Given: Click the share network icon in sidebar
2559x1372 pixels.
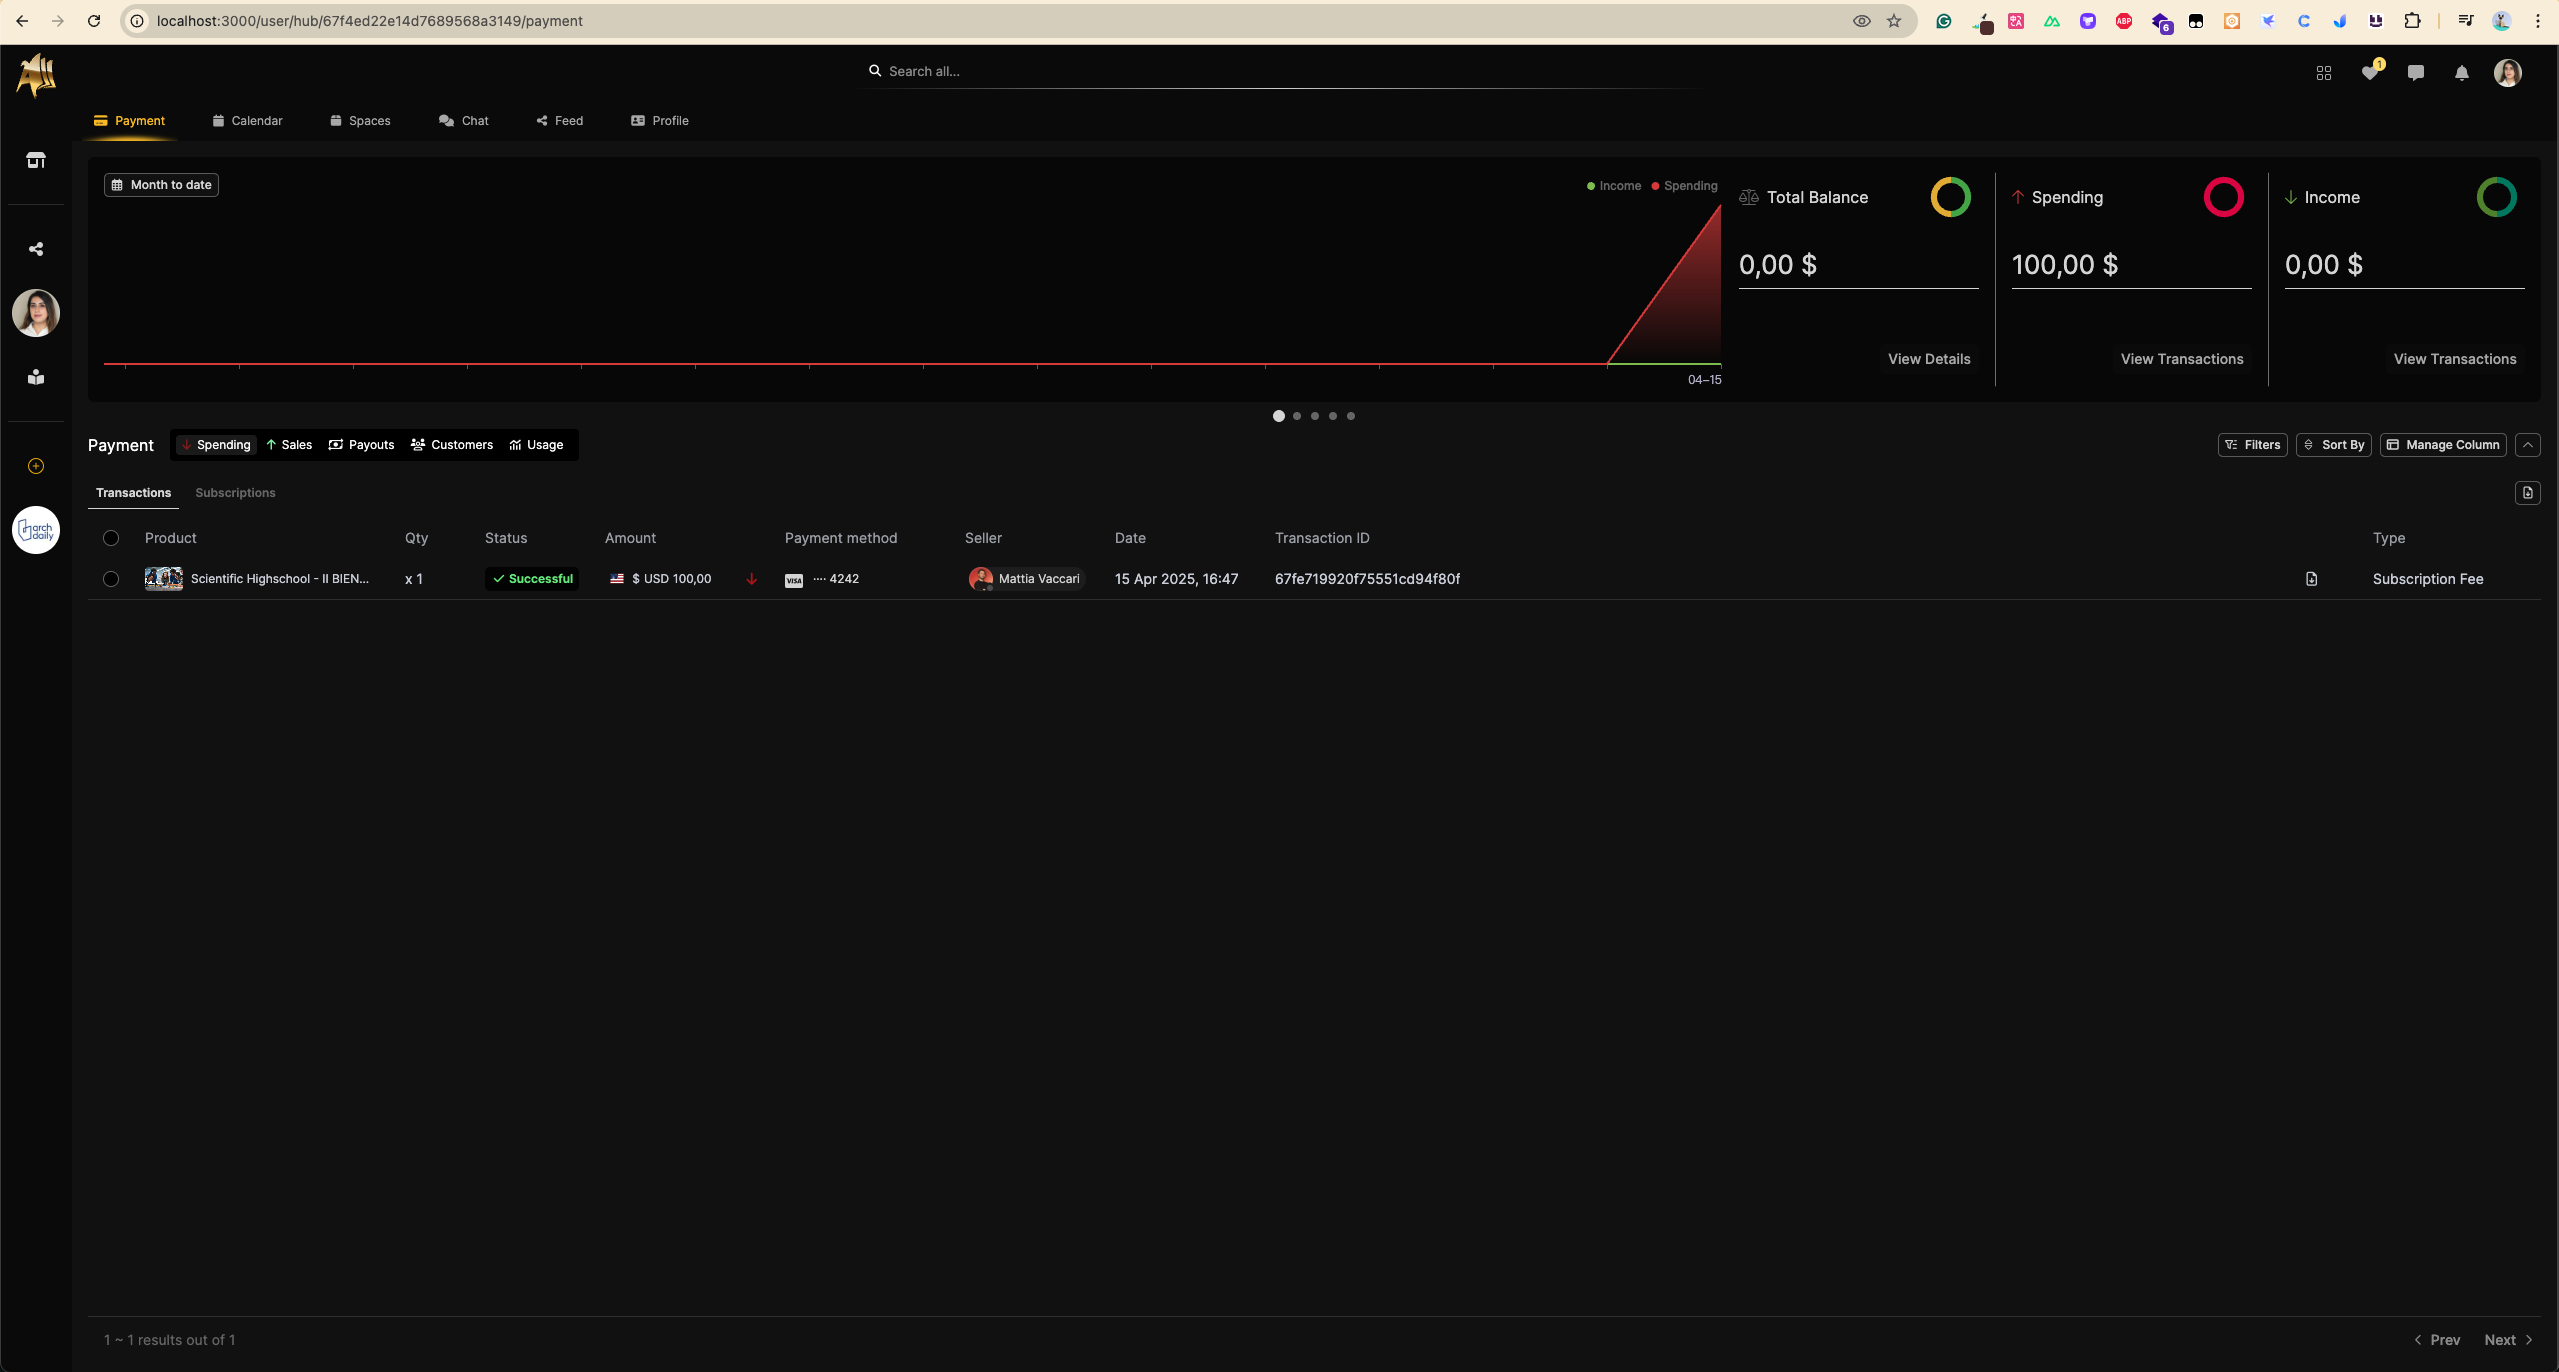Looking at the screenshot, I should (36, 249).
